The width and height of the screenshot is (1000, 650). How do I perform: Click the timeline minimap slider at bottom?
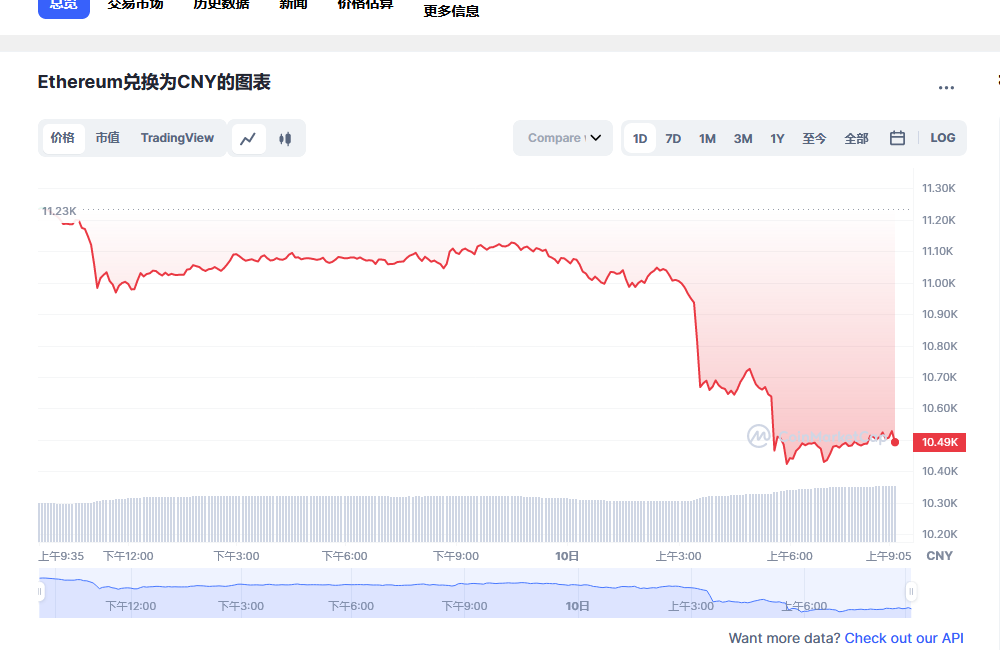(475, 591)
